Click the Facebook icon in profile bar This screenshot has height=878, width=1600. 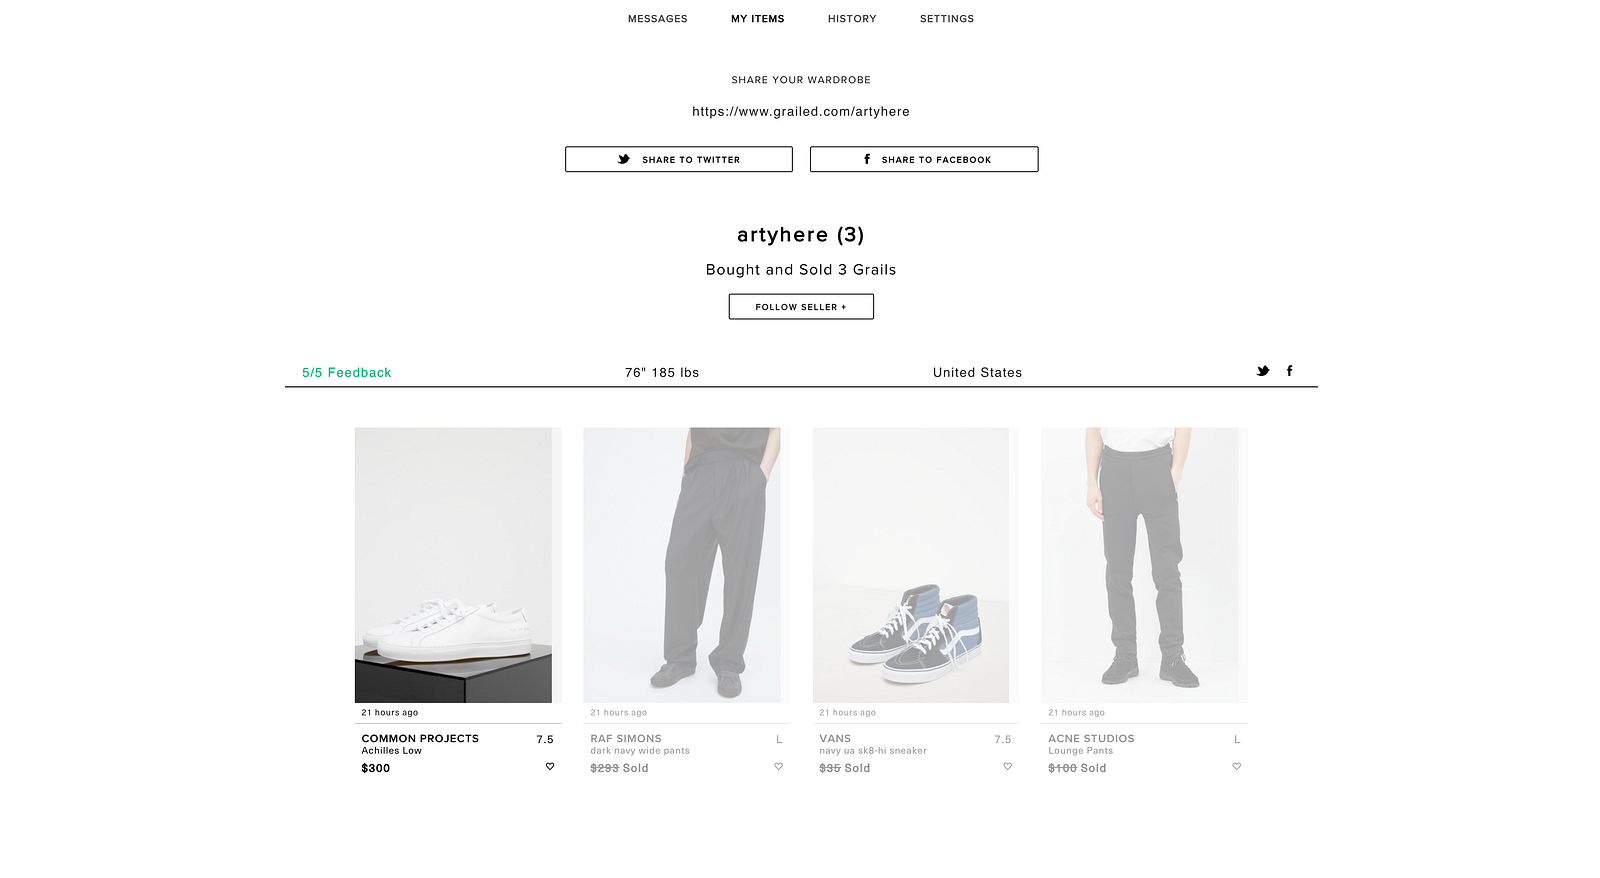click(x=1289, y=371)
